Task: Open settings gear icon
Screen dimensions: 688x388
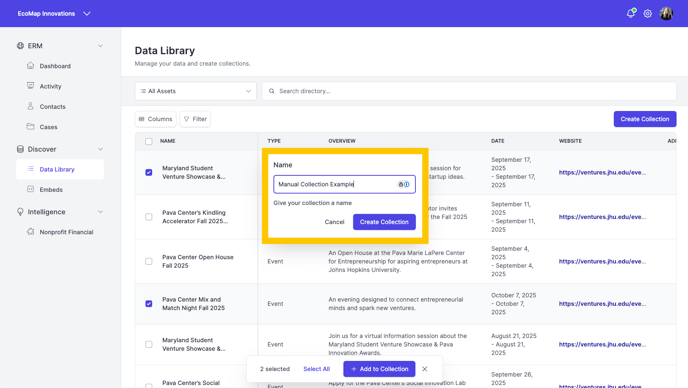Action: point(648,14)
